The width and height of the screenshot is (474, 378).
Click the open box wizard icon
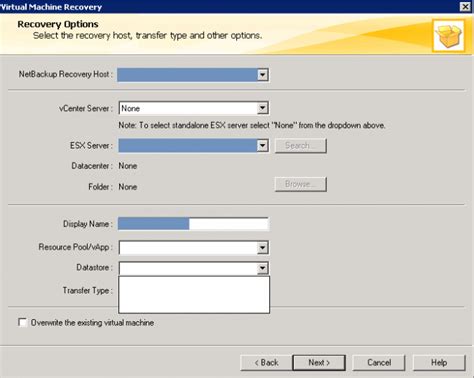coord(449,36)
